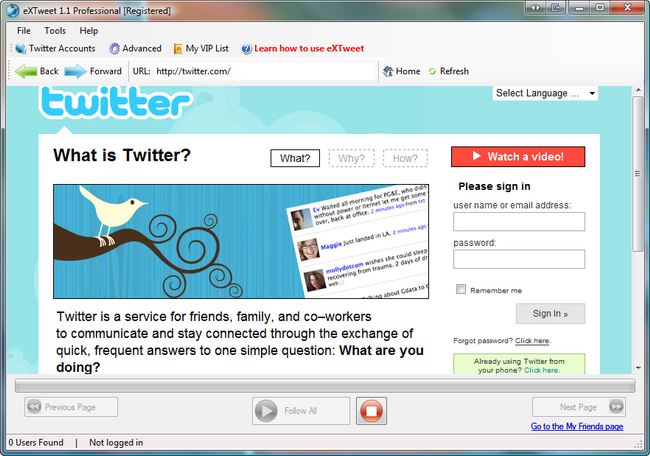Open Twitter Accounts globe icon
The width and height of the screenshot is (650, 456).
[x=21, y=49]
